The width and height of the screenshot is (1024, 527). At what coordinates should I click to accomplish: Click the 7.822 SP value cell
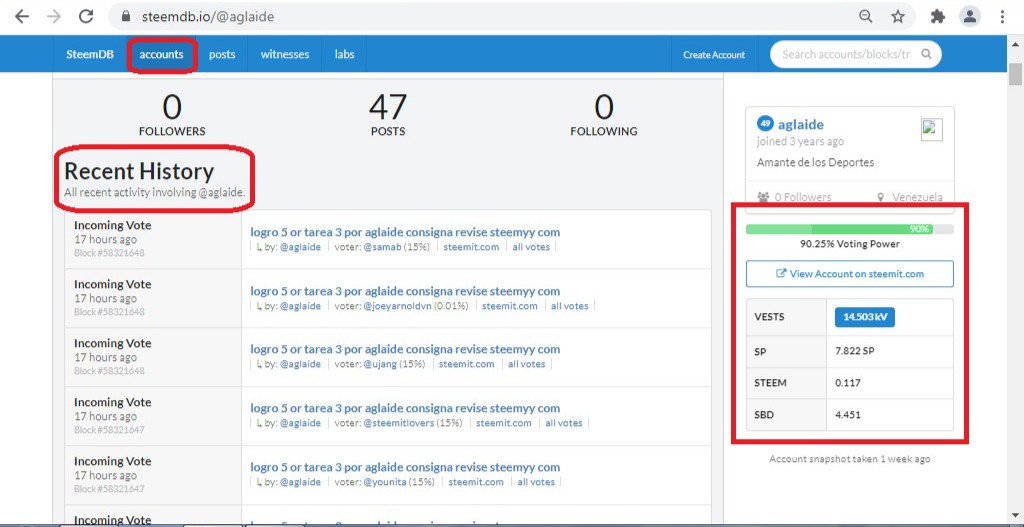point(889,351)
